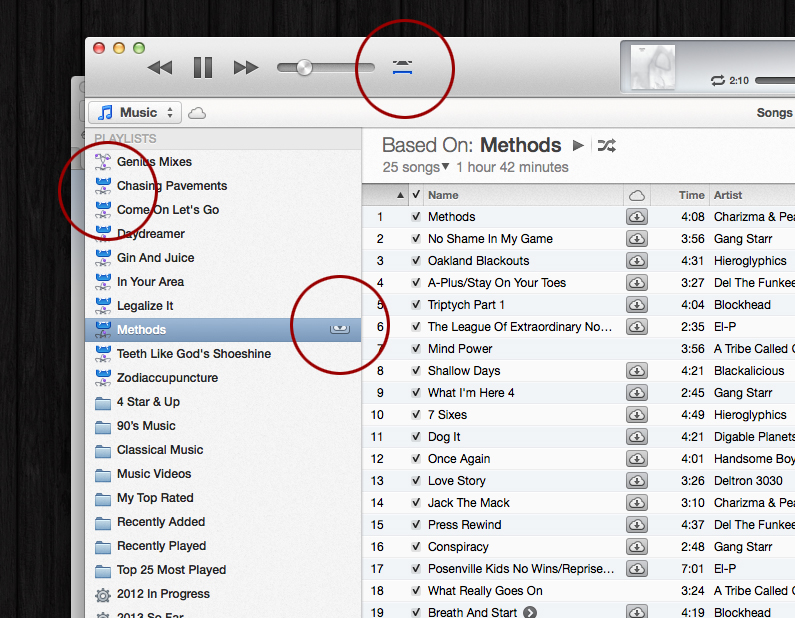Uncheck the song Methods
The height and width of the screenshot is (618, 795).
416,216
